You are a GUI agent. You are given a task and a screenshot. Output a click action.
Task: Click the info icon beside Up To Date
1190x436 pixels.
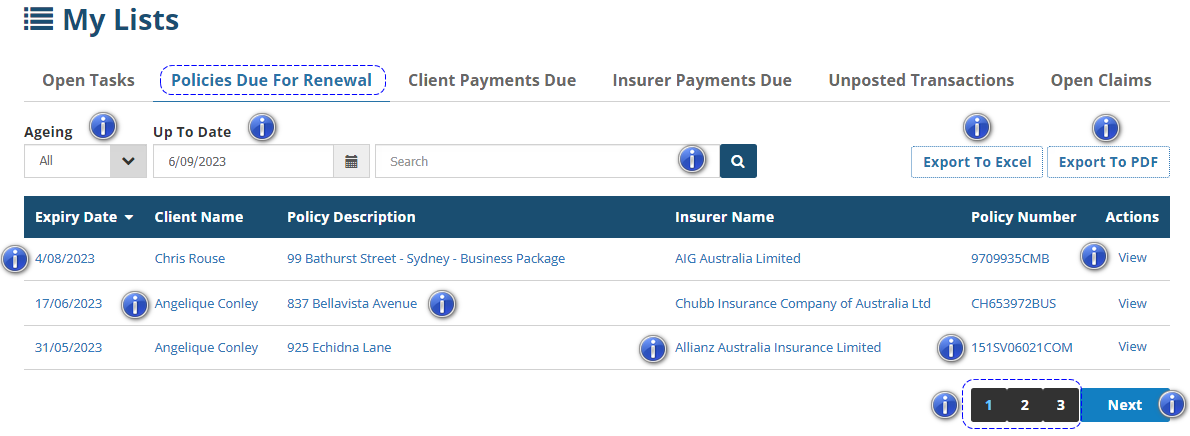point(261,127)
